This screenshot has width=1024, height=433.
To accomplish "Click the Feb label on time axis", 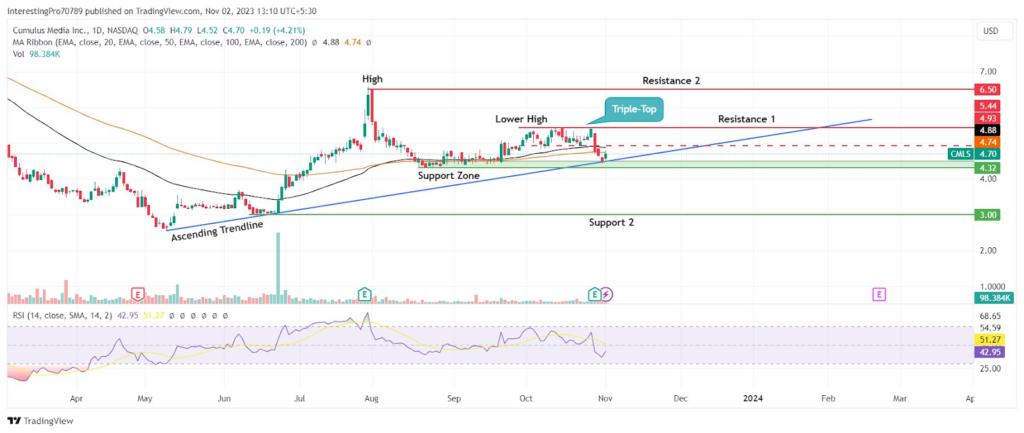I will click(829, 397).
